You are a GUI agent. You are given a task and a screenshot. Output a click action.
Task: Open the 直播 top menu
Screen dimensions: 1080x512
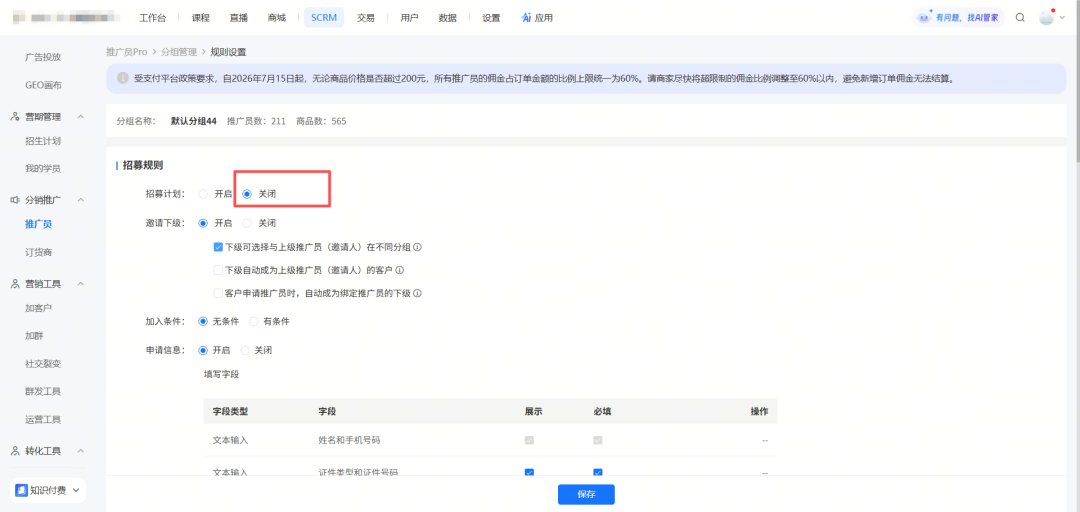pyautogui.click(x=238, y=18)
